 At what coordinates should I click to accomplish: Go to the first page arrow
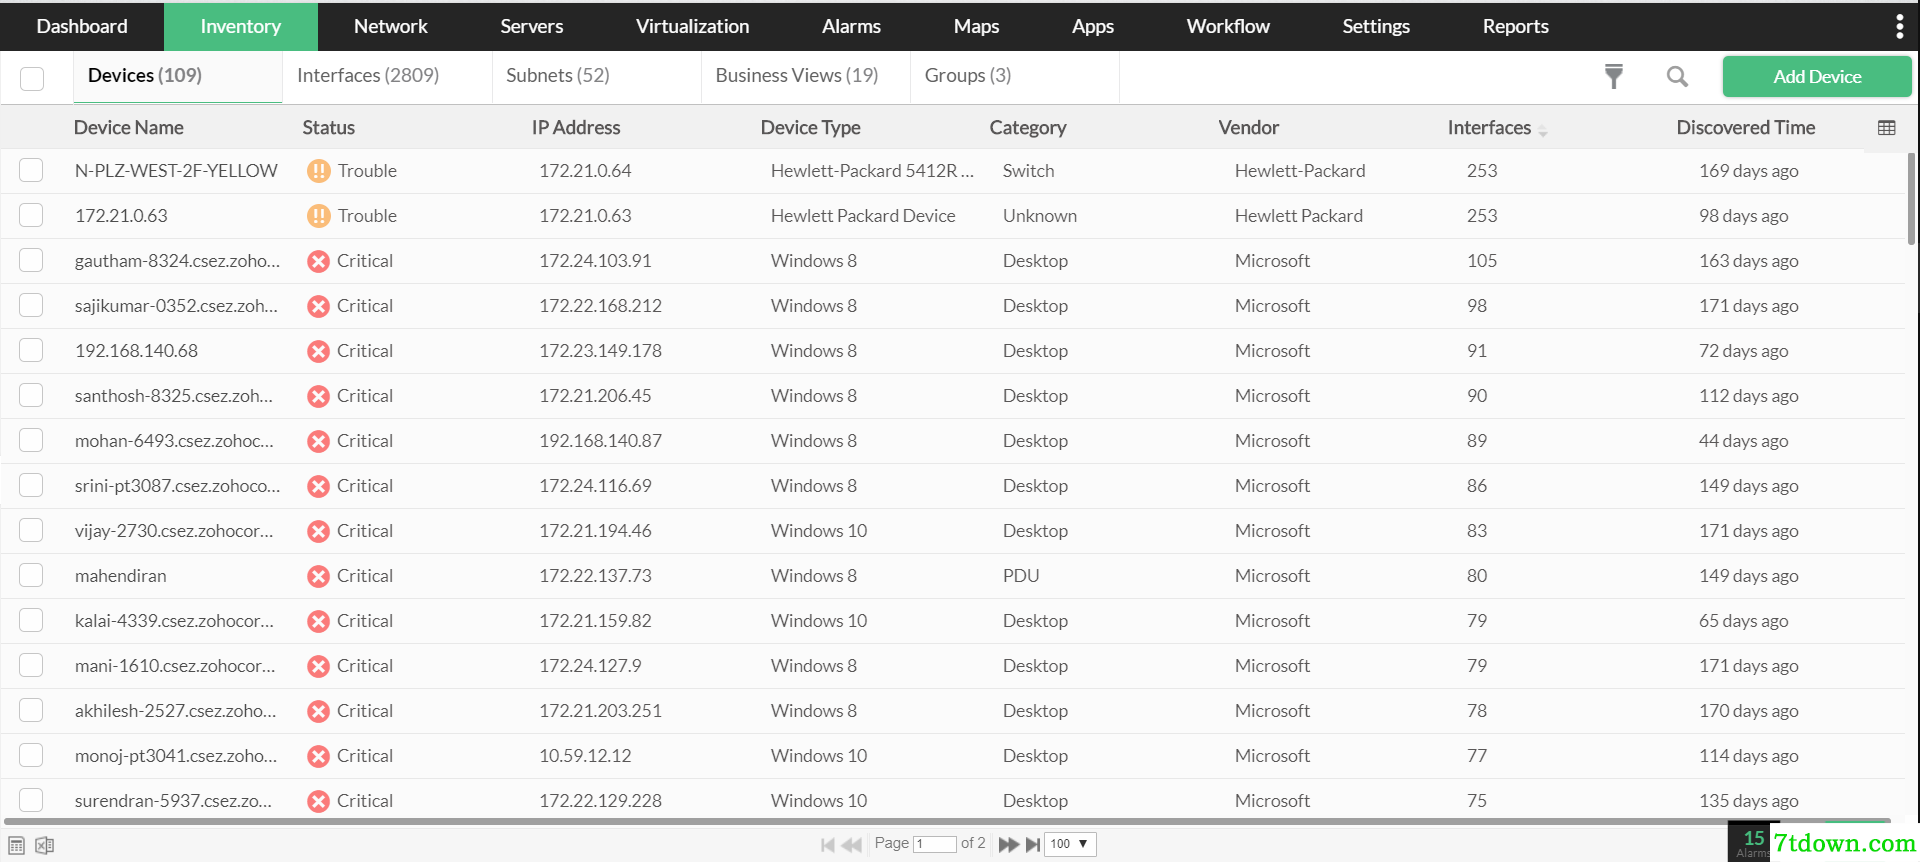pos(828,844)
